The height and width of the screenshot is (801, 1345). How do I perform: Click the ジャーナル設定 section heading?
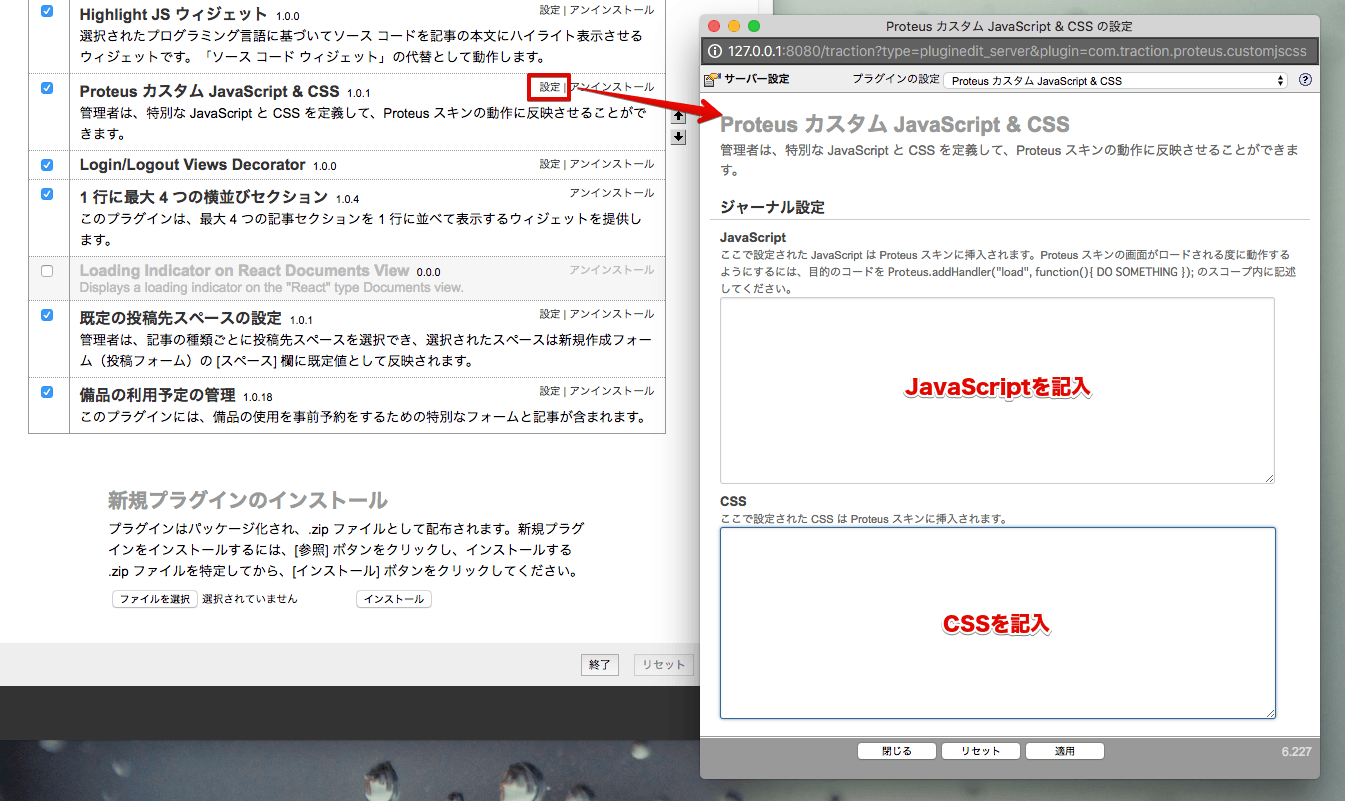click(772, 208)
